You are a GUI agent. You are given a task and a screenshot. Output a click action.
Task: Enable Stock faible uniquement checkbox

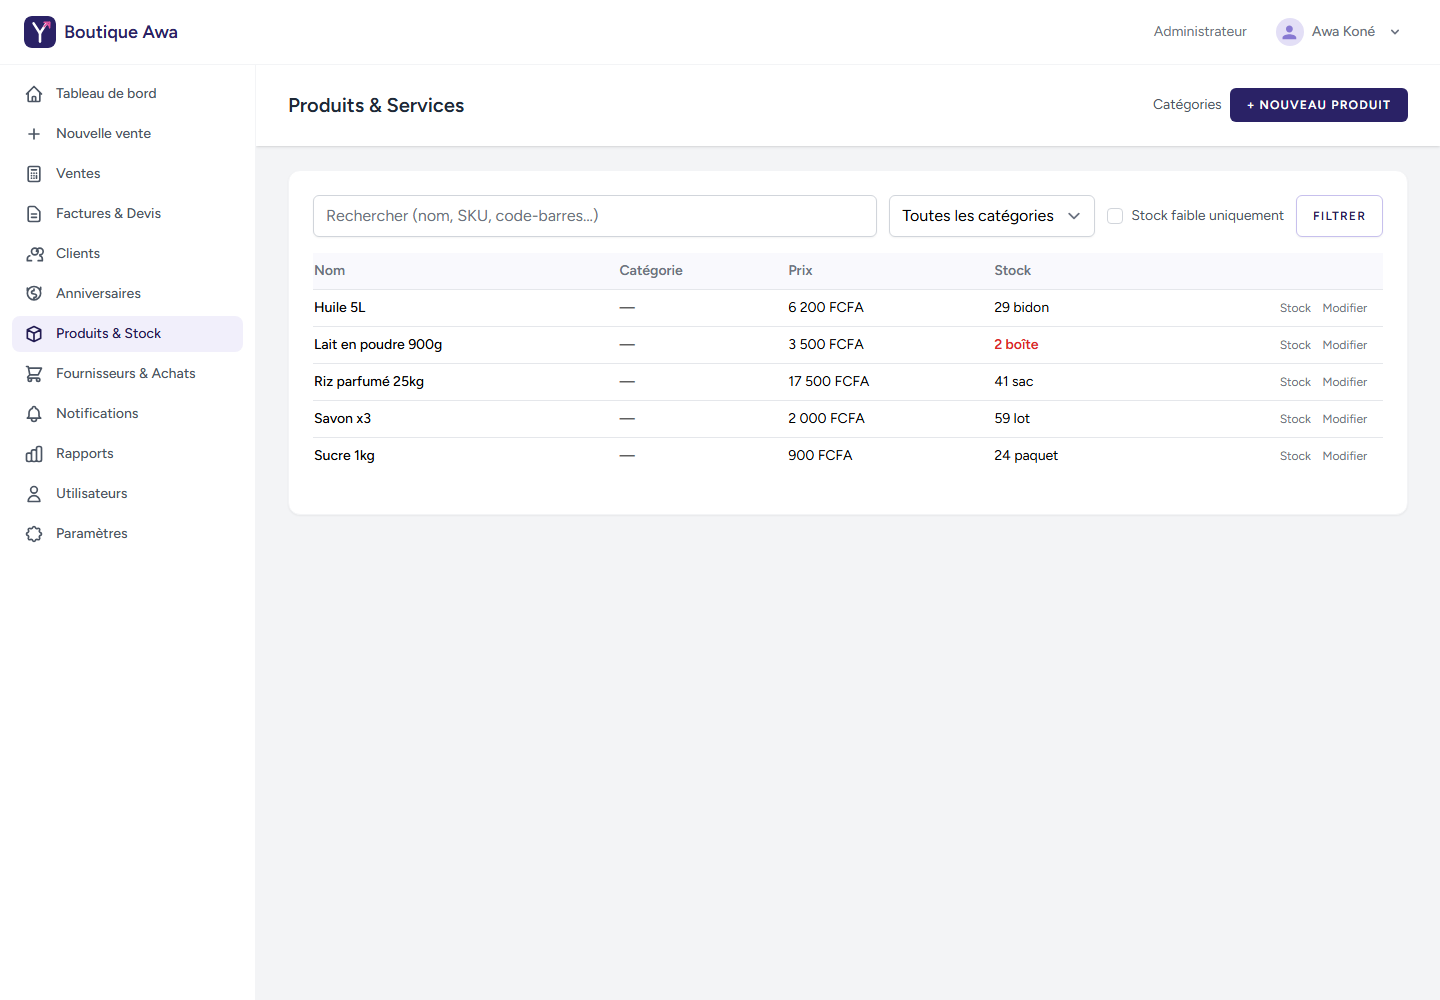pos(1115,216)
